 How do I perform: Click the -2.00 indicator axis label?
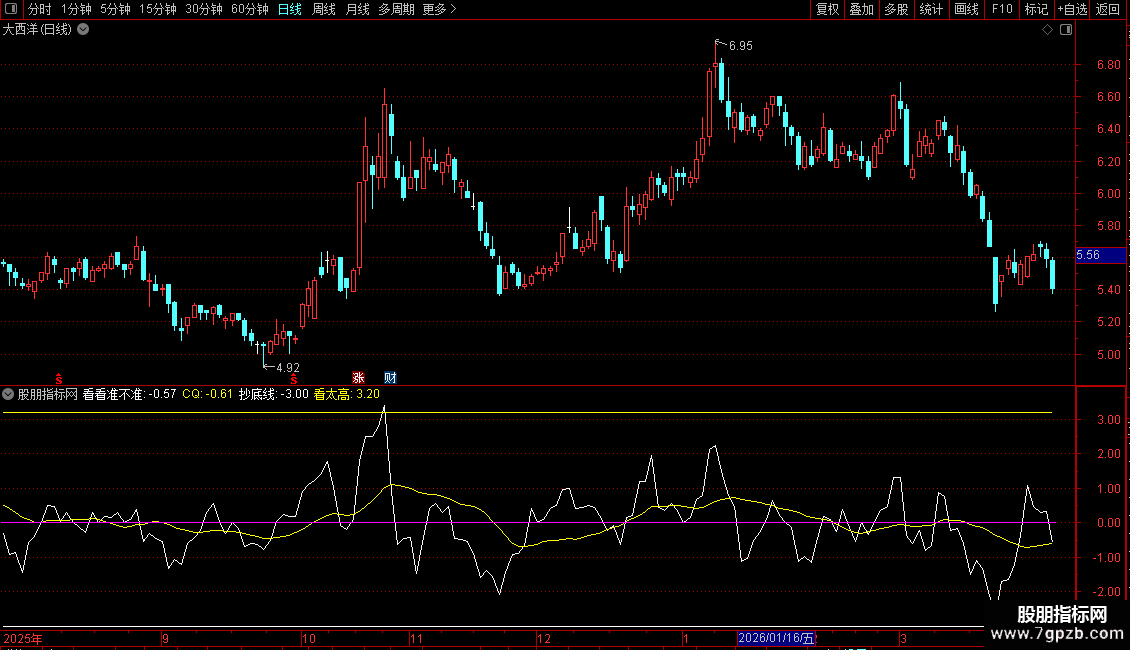1106,592
